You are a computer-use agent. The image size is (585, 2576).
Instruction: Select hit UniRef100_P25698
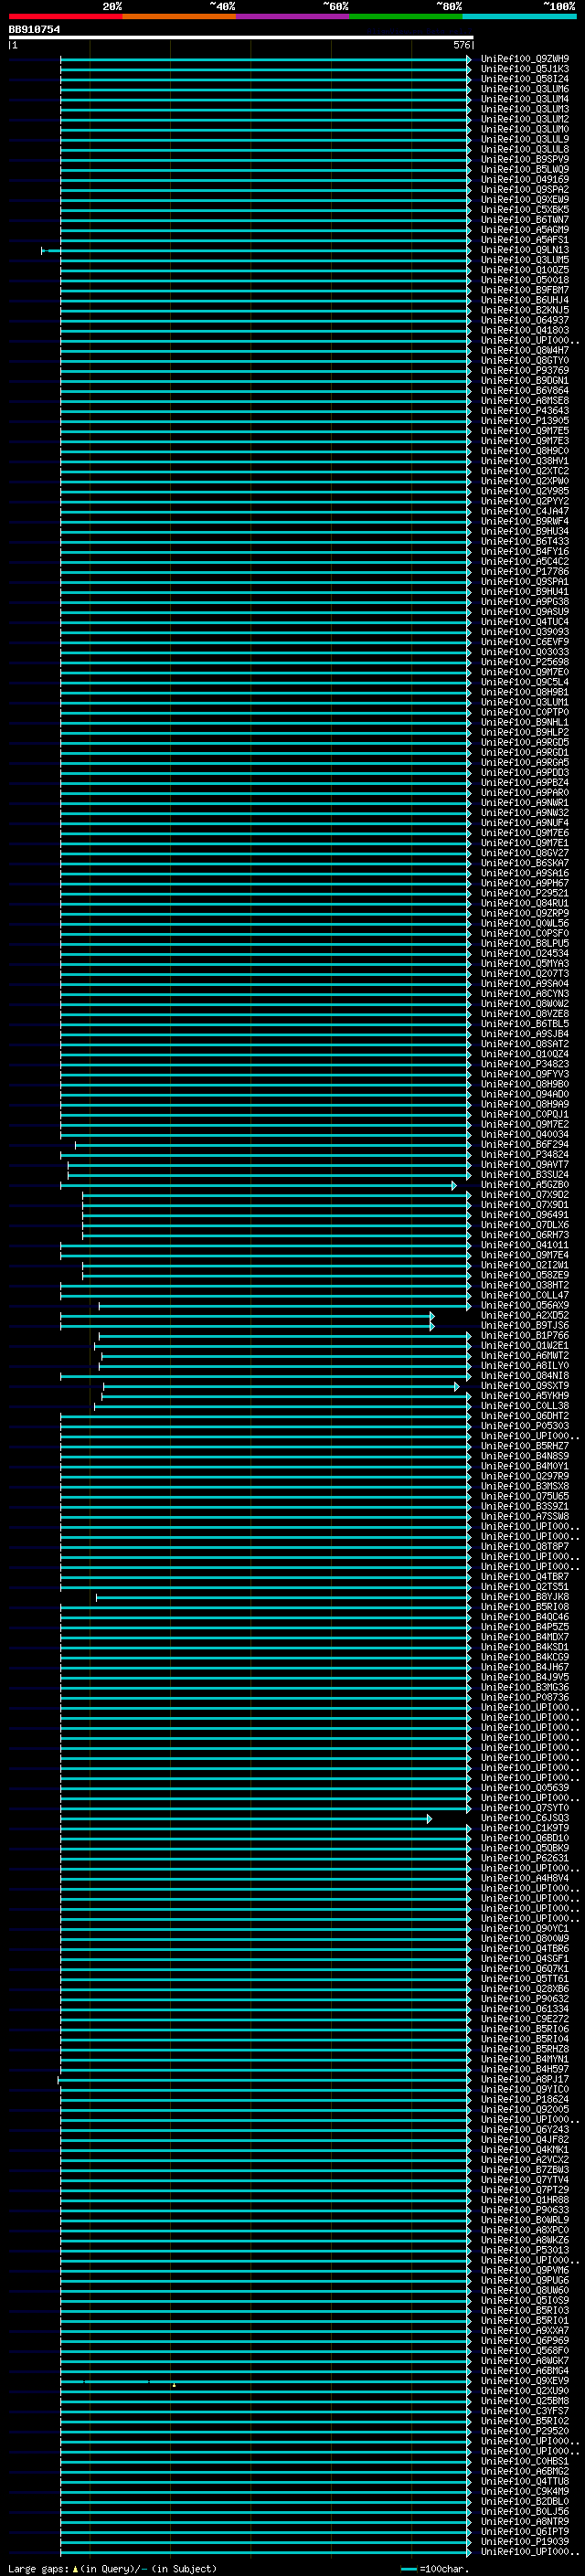point(524,662)
